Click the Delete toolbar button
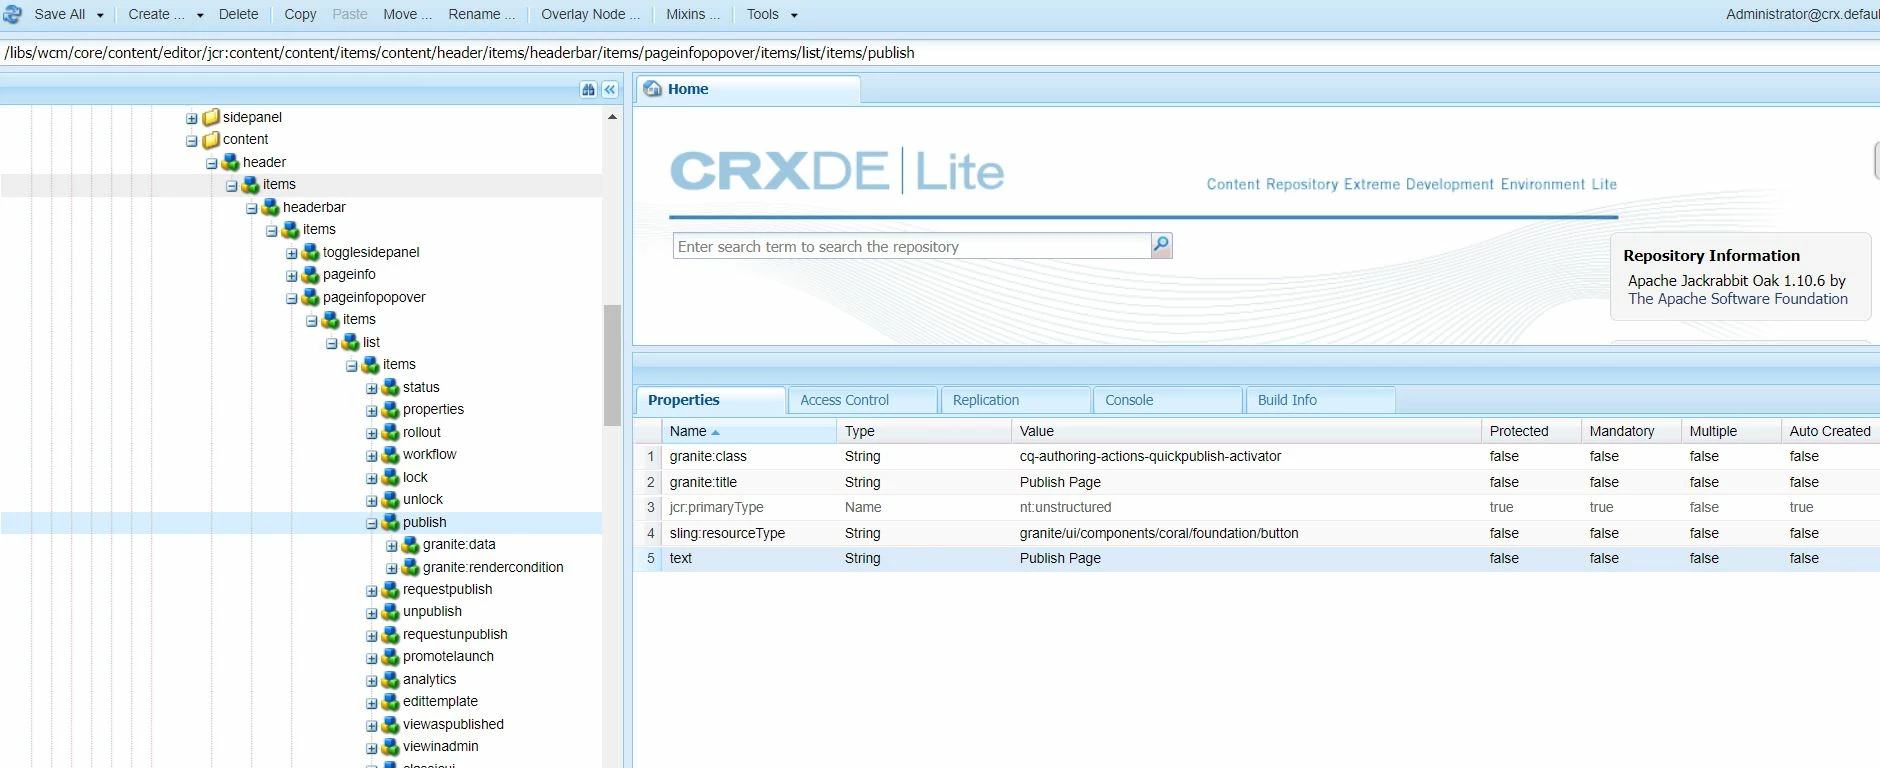The image size is (1880, 768). pyautogui.click(x=238, y=14)
